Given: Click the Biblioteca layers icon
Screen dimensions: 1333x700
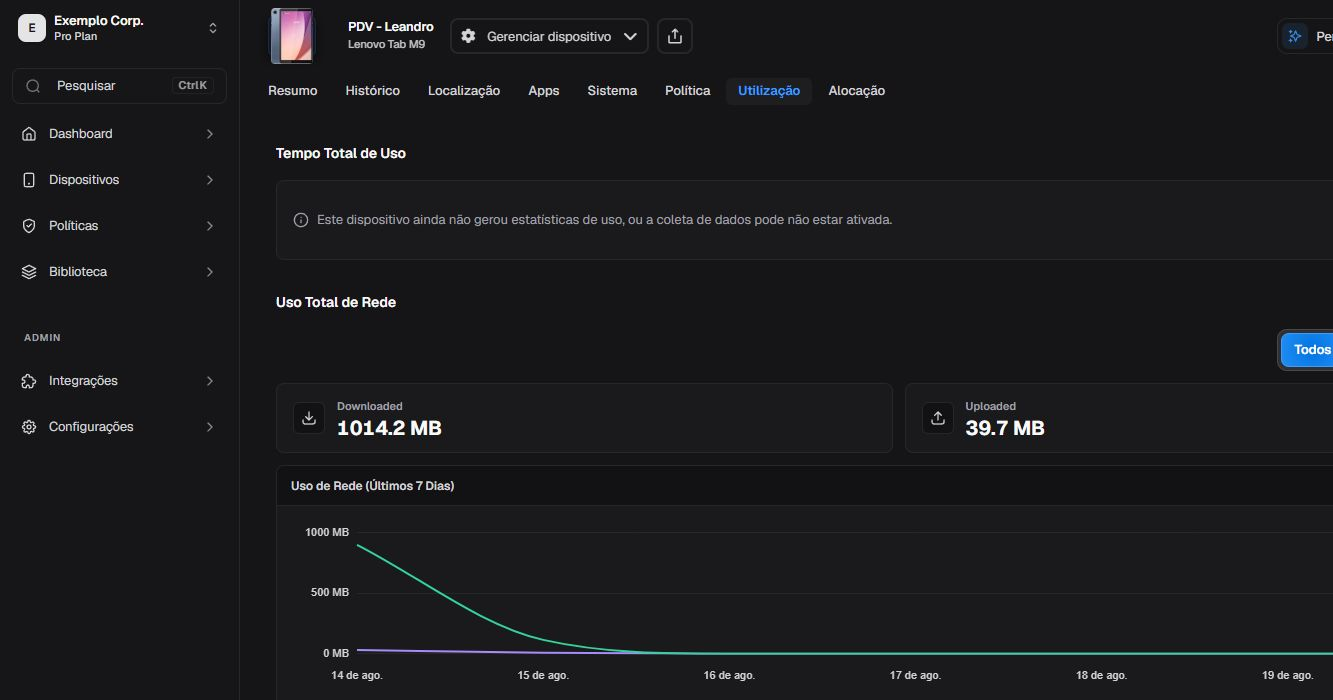Looking at the screenshot, I should tap(29, 272).
